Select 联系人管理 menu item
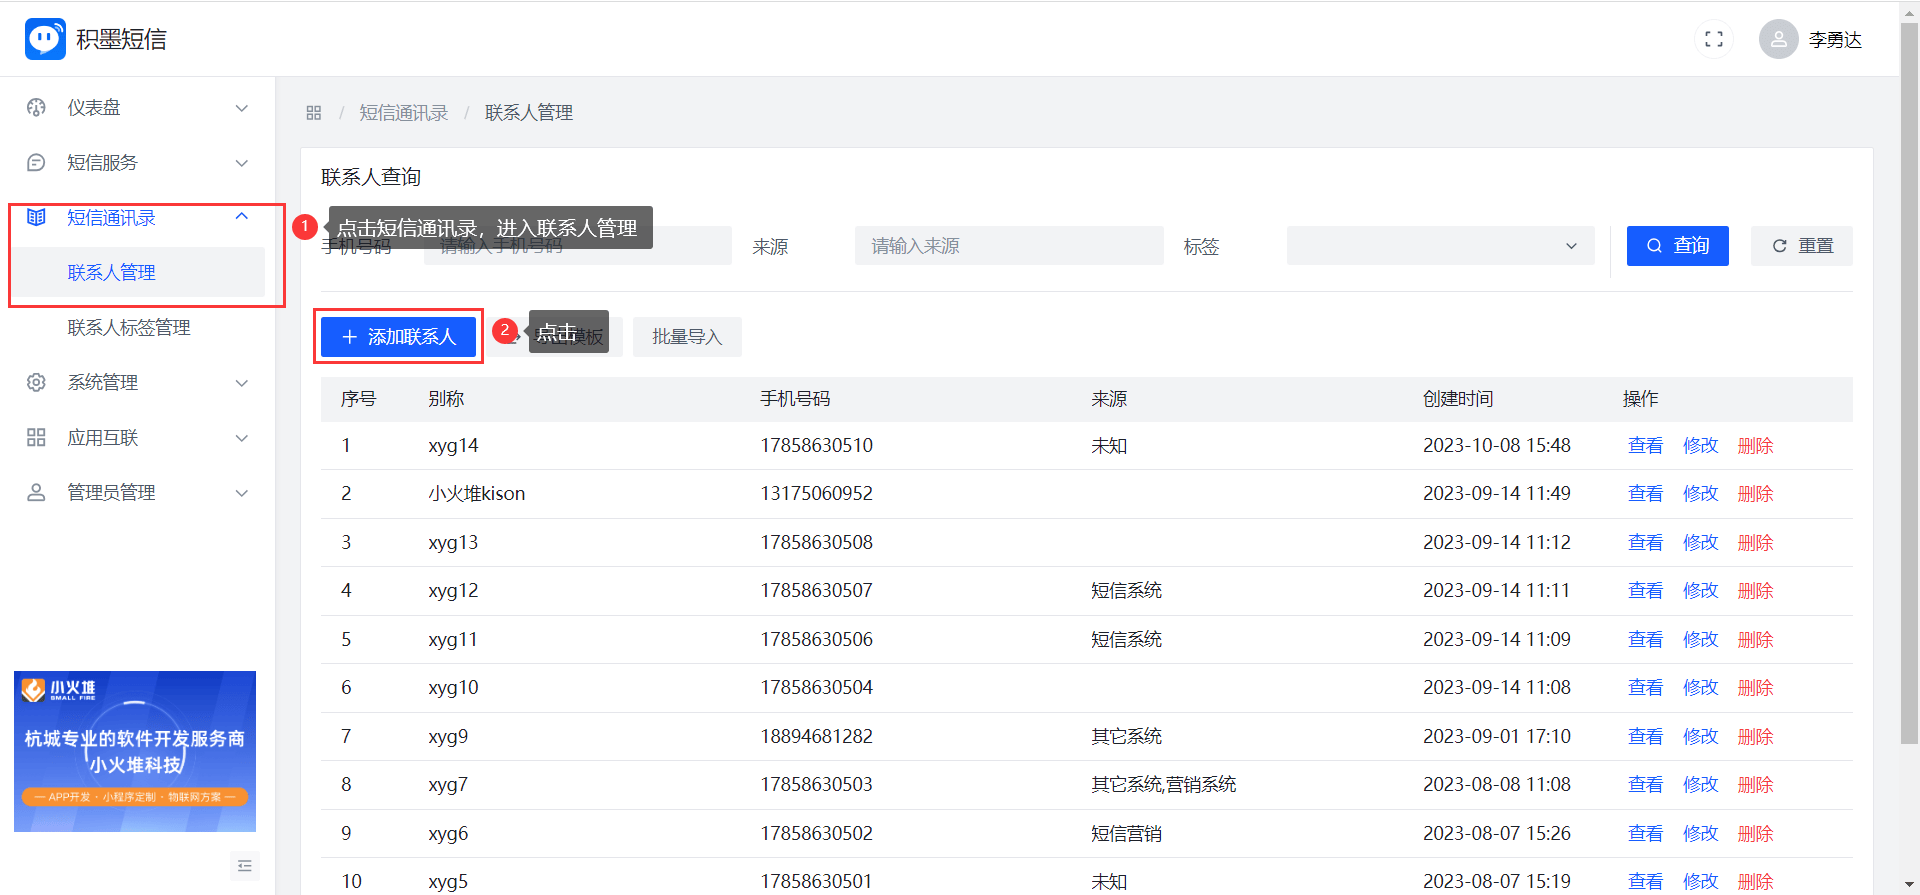The image size is (1920, 895). pyautogui.click(x=112, y=273)
